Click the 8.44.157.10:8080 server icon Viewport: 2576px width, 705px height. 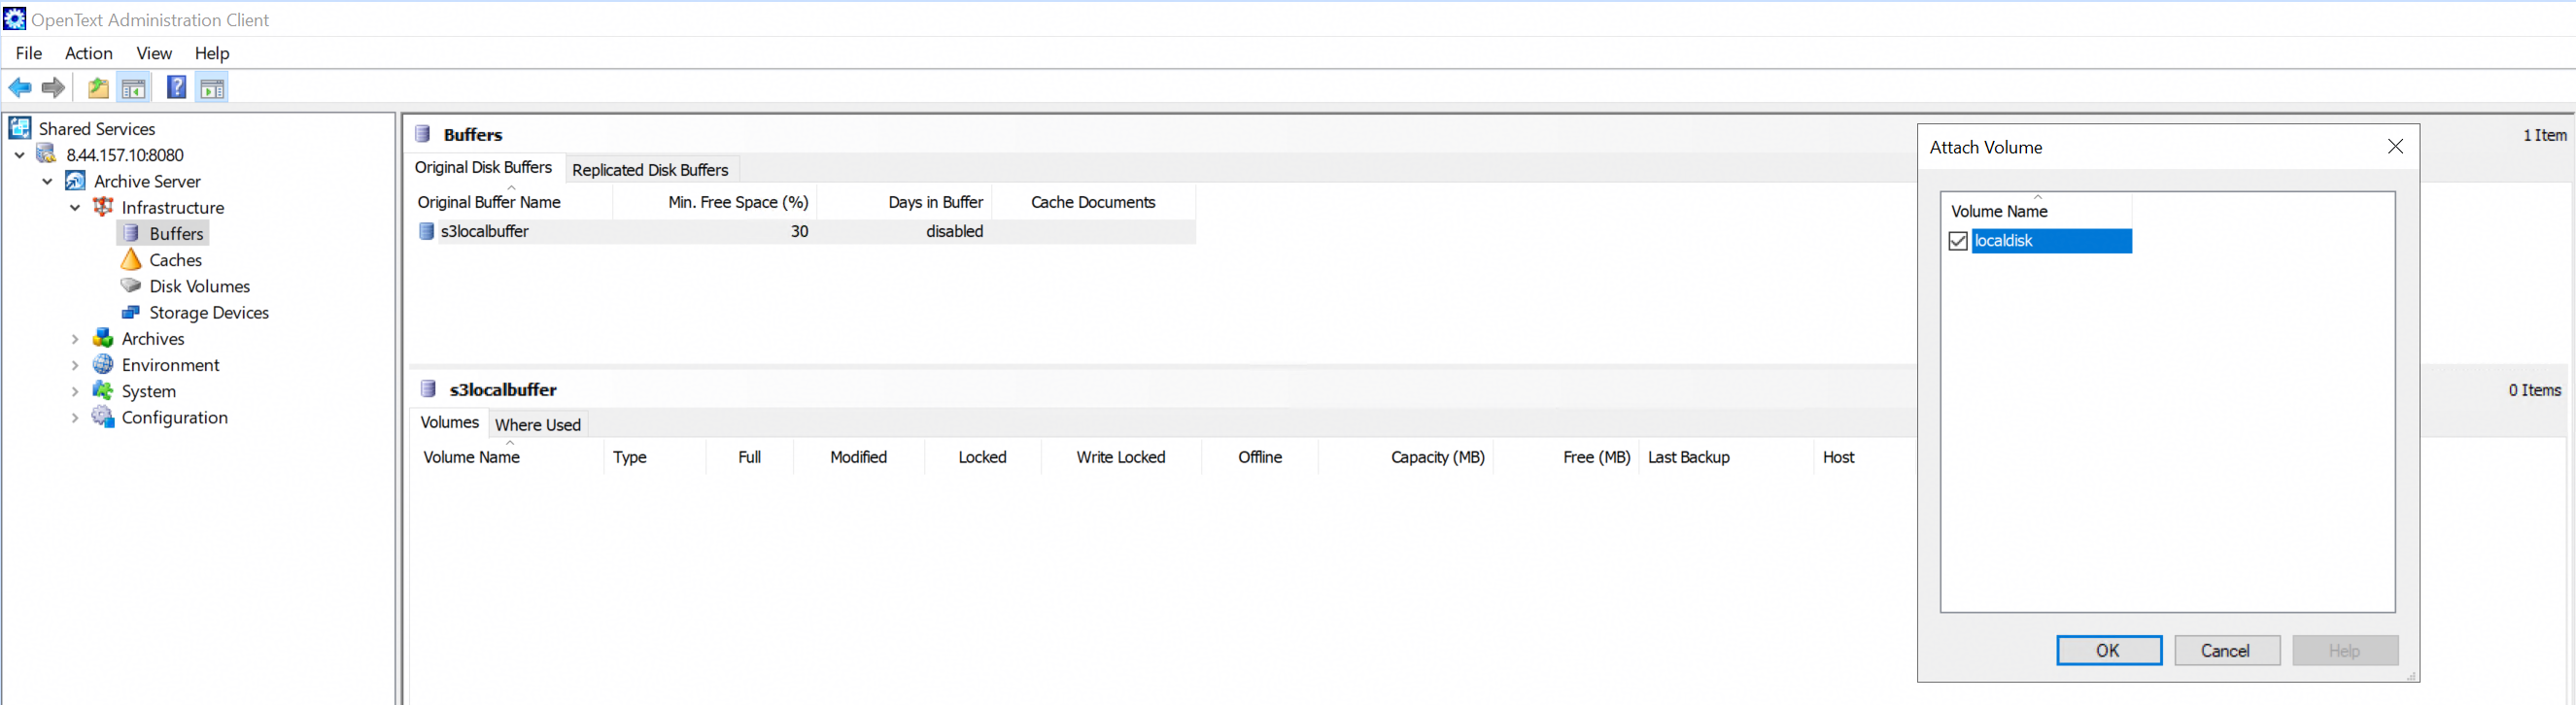(x=47, y=154)
